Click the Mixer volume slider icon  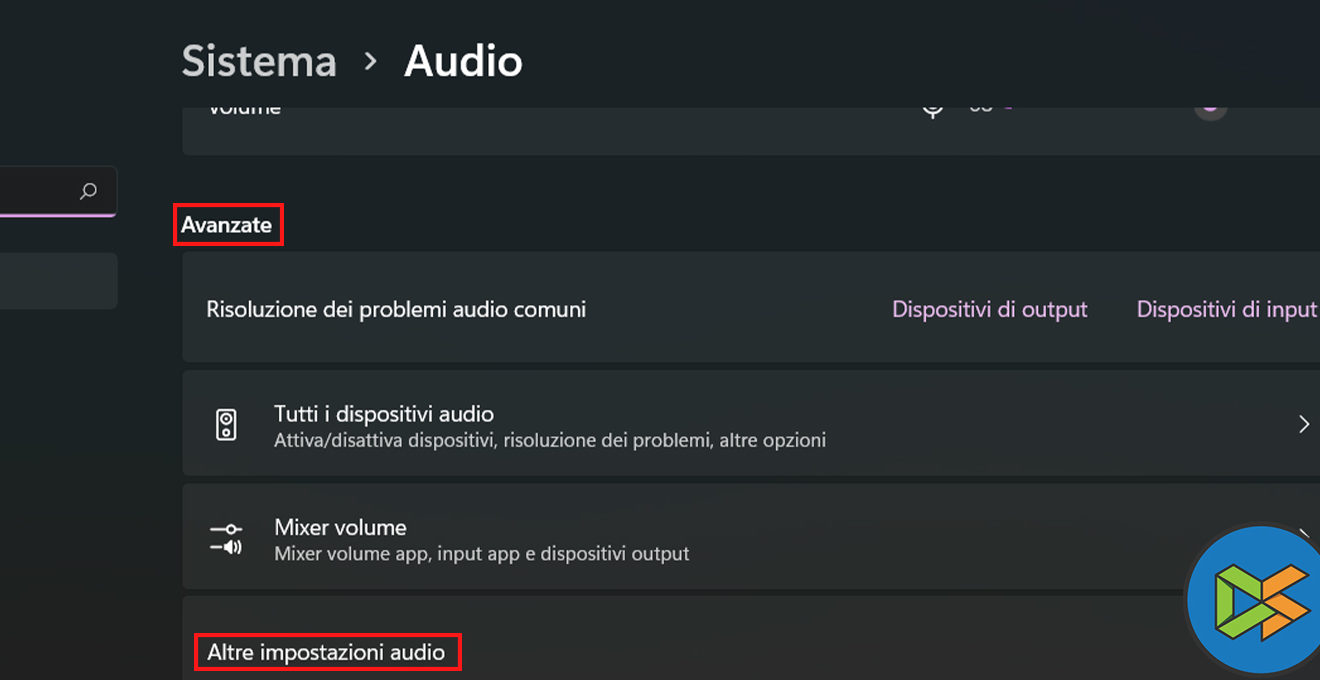pos(227,538)
